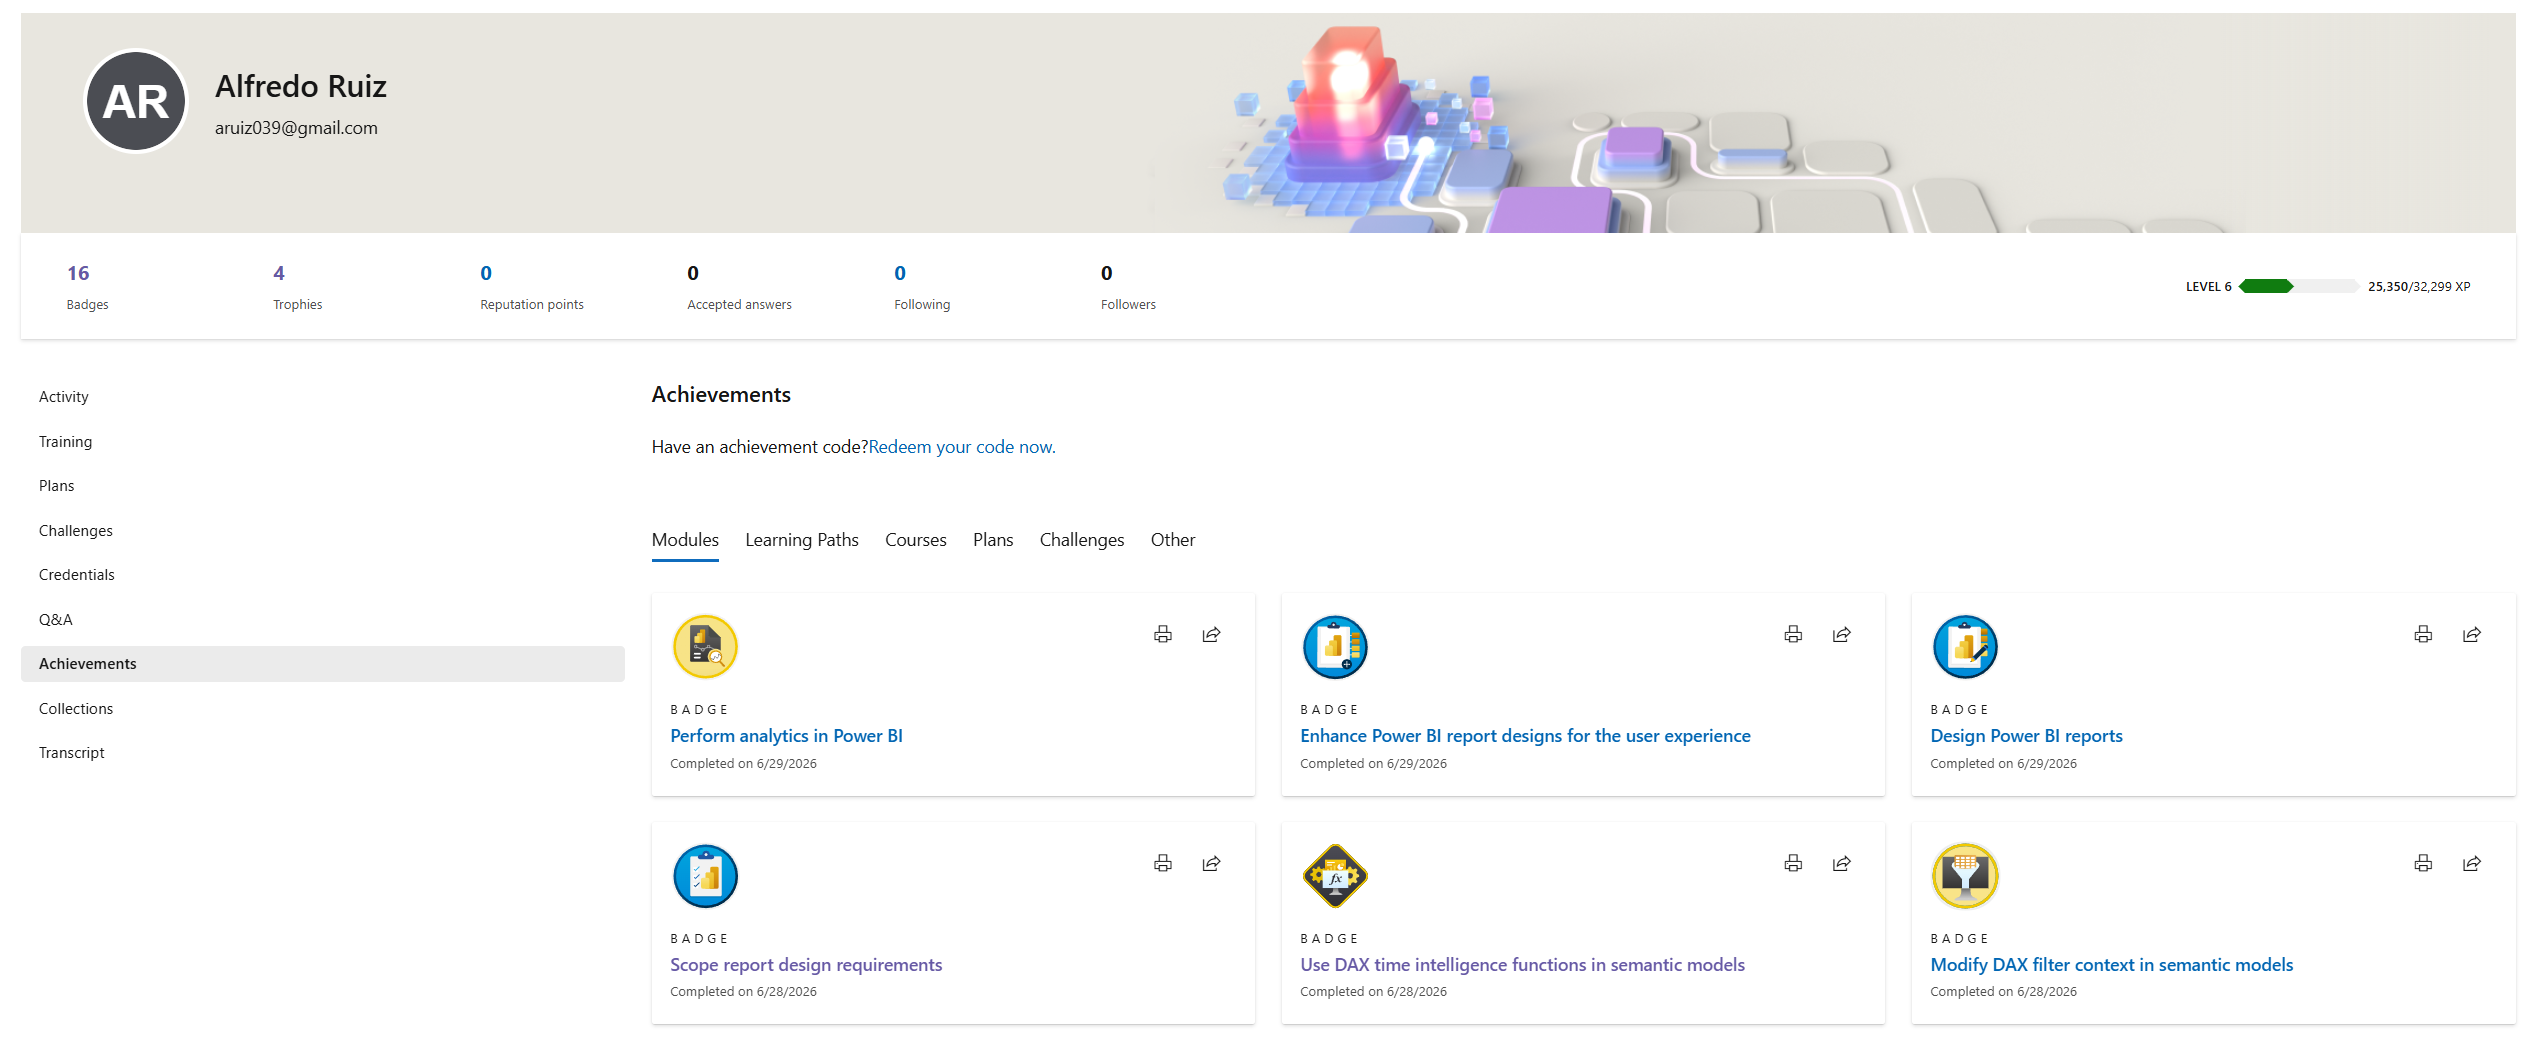The height and width of the screenshot is (1038, 2531).
Task: Click the DAX time intelligence badge icon
Action: tap(1335, 876)
